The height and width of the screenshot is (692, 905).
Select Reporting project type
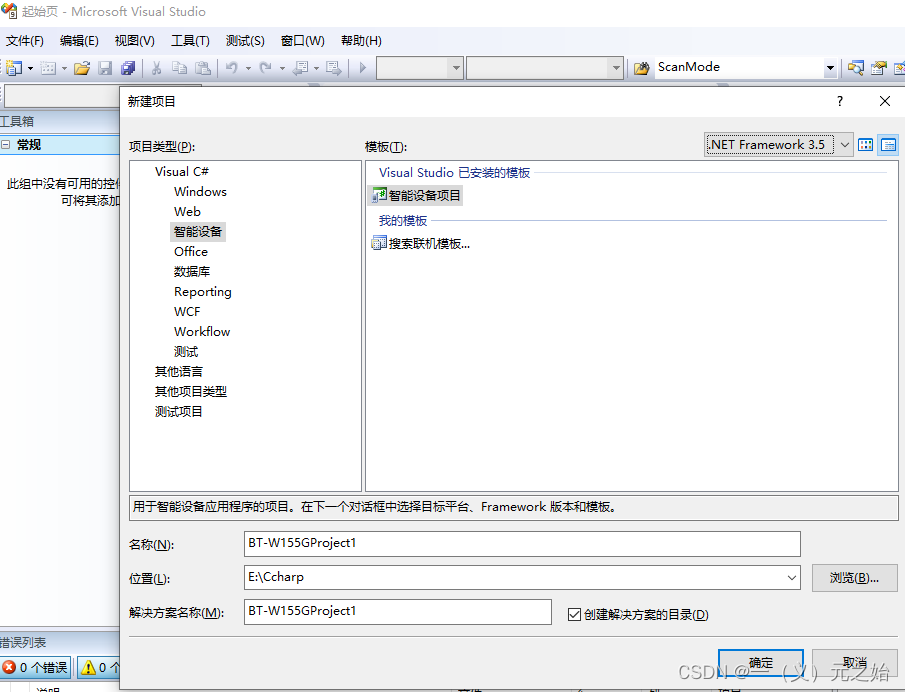pos(203,291)
